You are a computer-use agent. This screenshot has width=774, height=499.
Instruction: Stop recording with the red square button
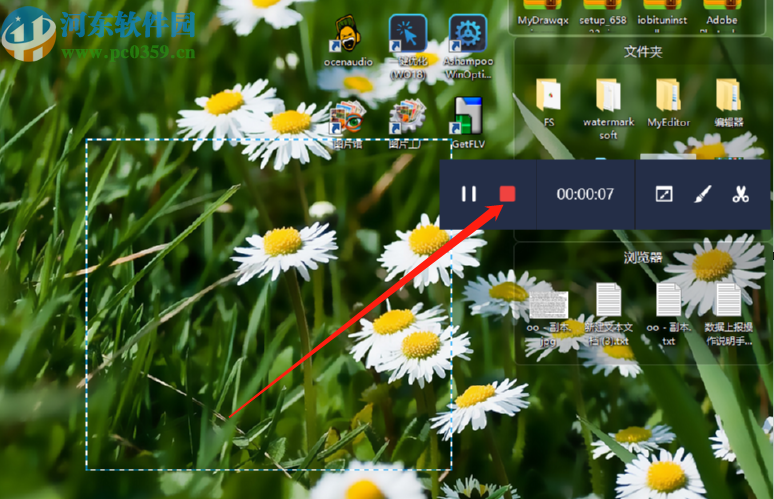507,194
